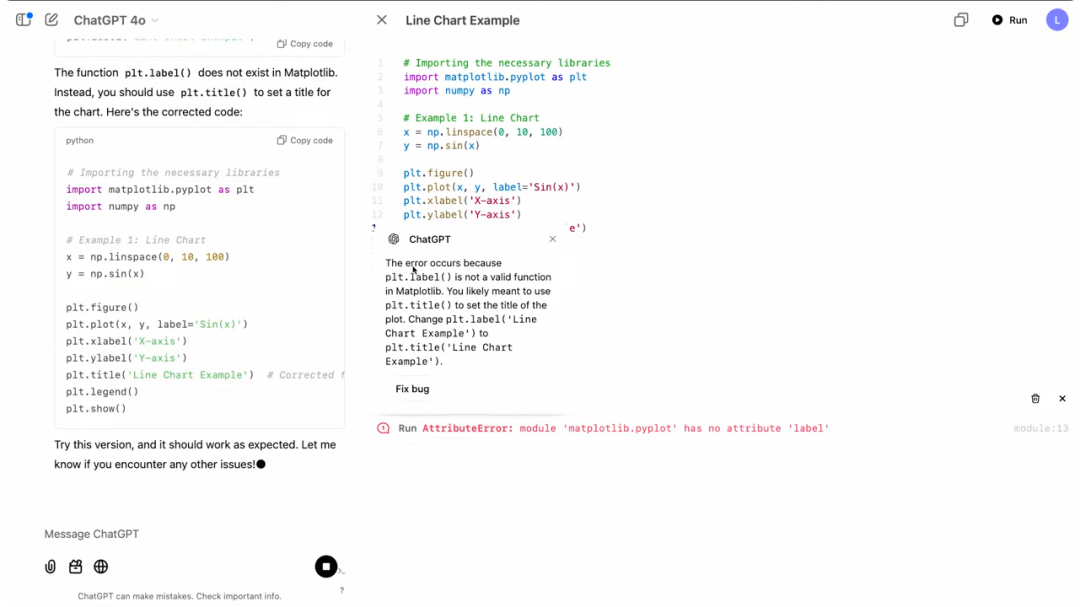Open the ChatGPT 4o model dropdown
Viewport: 1080px width, 607px height.
[x=116, y=21]
